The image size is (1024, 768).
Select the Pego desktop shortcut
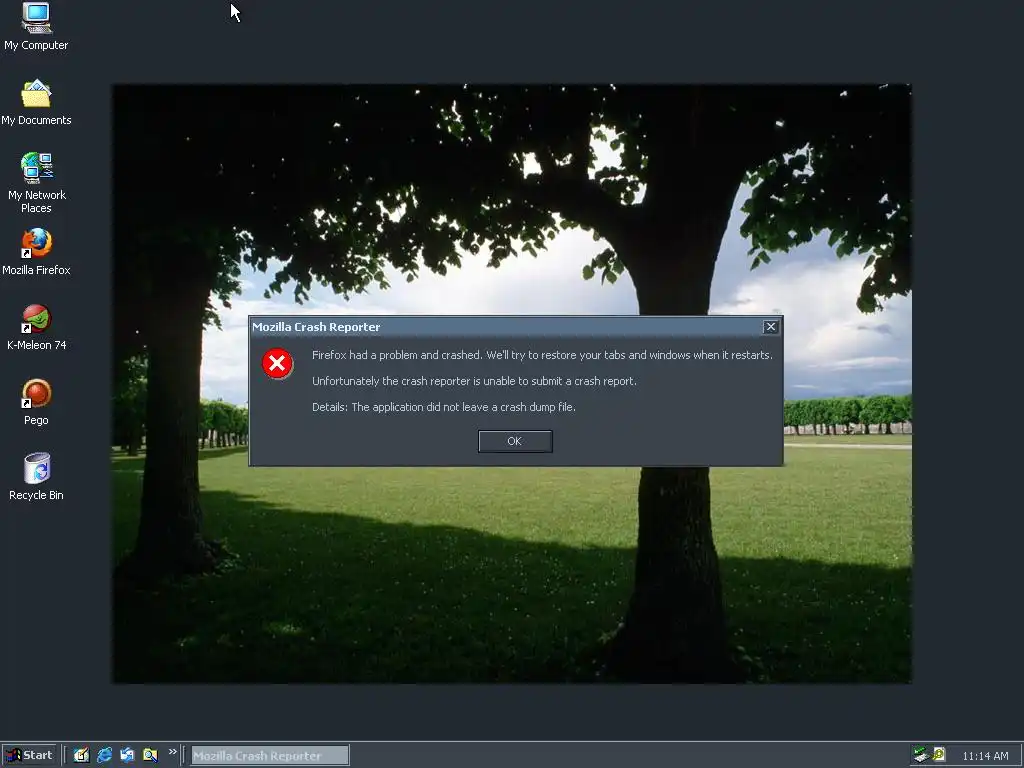(36, 402)
